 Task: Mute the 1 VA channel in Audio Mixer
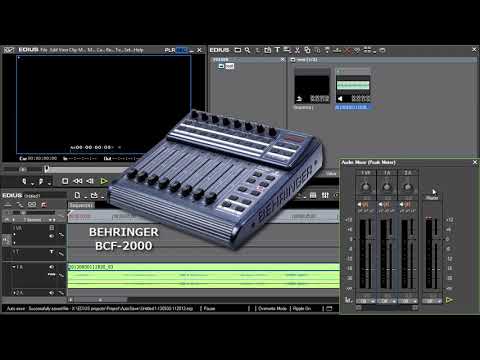[363, 204]
